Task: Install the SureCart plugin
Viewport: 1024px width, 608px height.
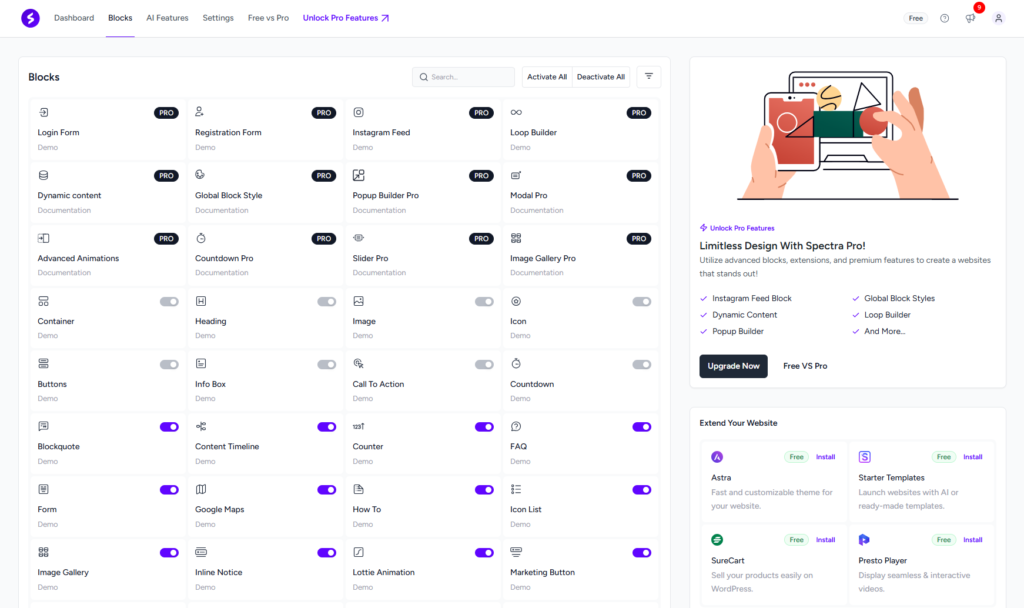Action: coord(825,539)
